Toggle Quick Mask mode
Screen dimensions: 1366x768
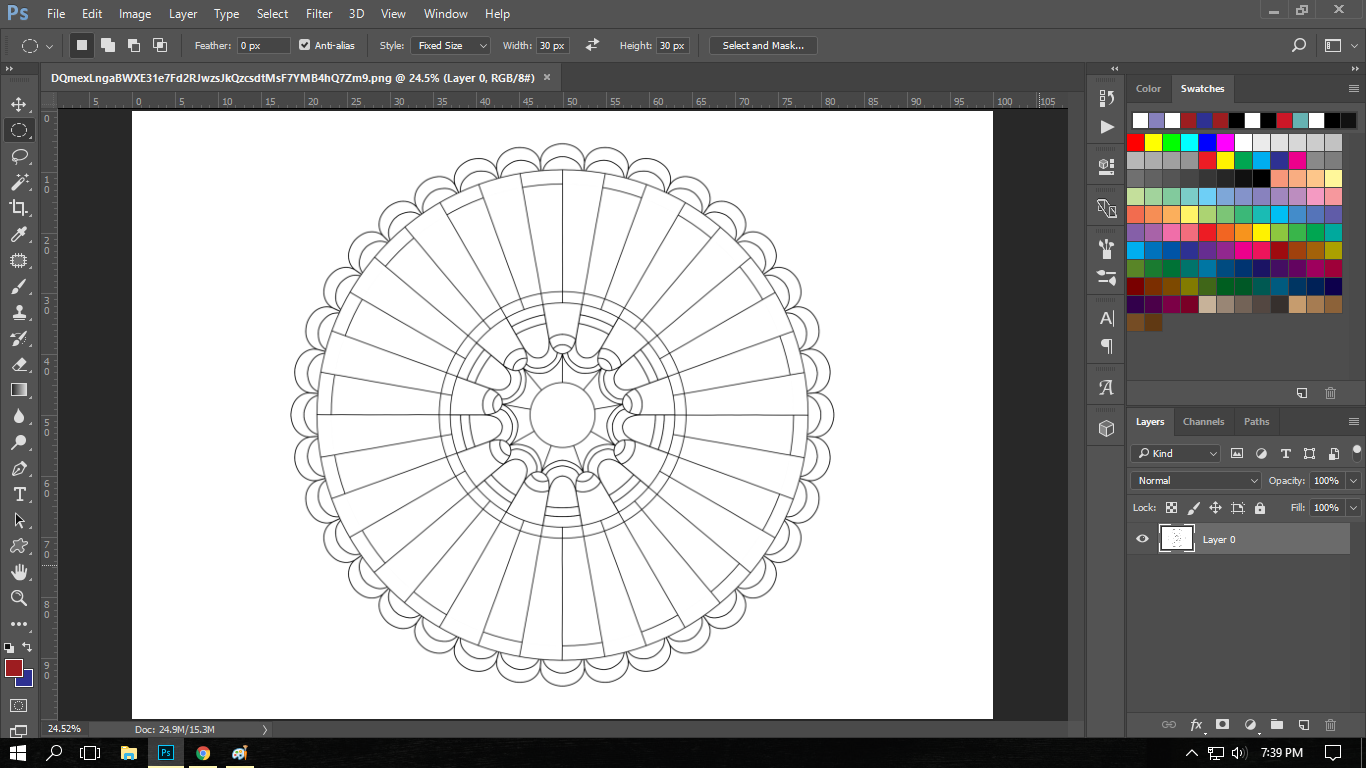19,705
